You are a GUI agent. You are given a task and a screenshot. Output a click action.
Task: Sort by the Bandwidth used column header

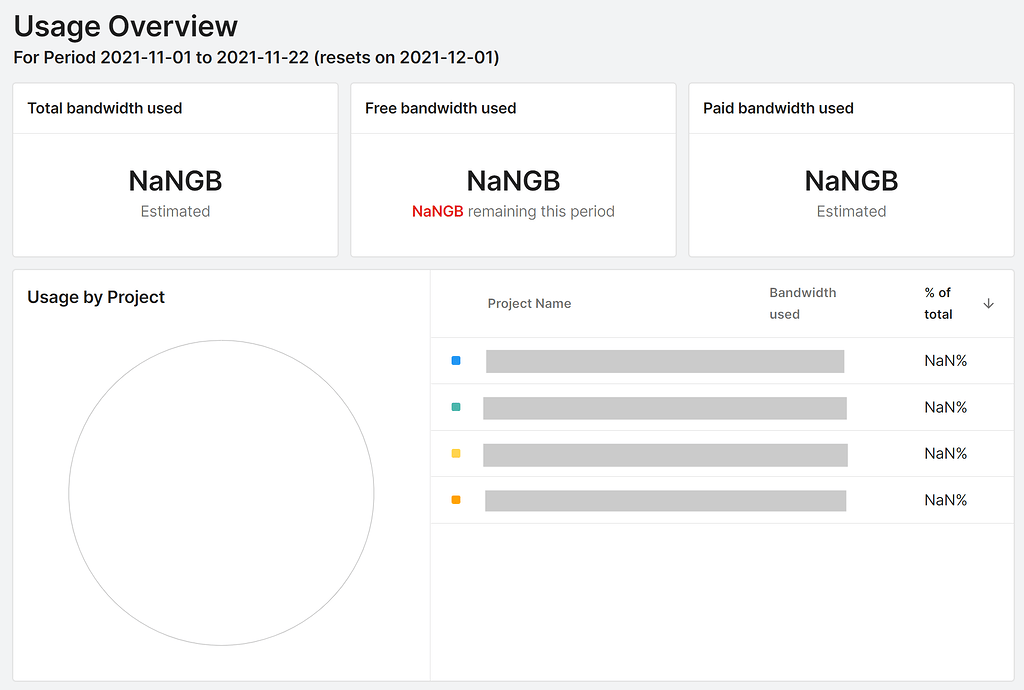[803, 303]
